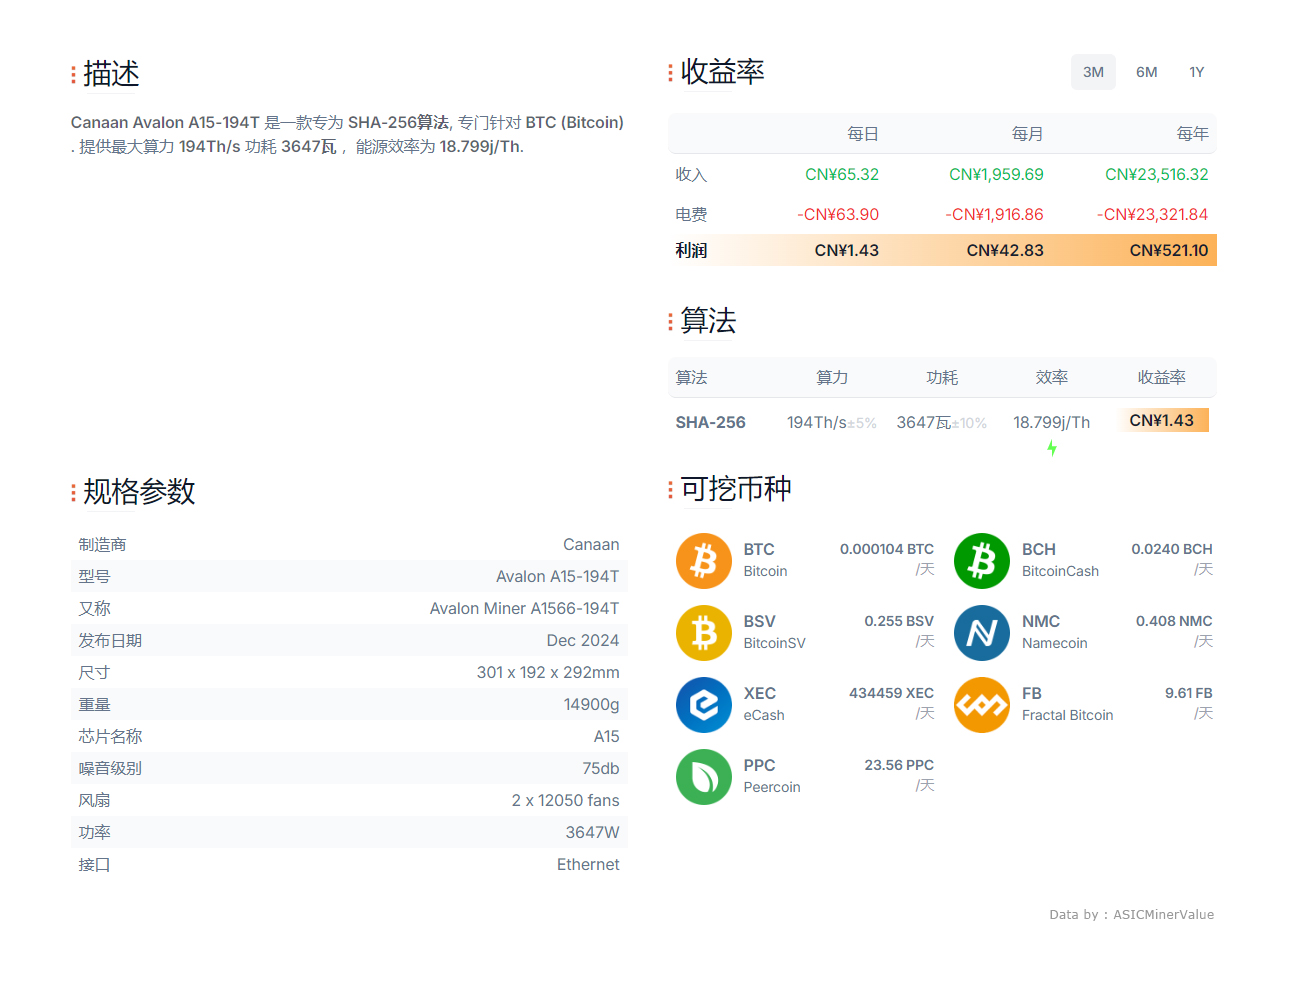
Task: Click the yellow BSV BitcoinSV coin icon
Action: click(704, 633)
